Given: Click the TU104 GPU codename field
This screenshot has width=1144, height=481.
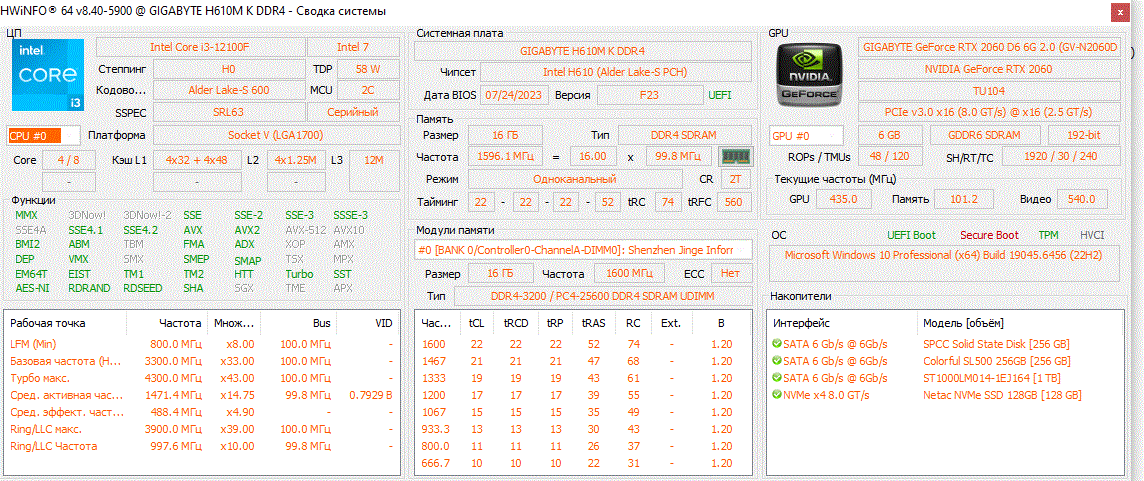Looking at the screenshot, I should [989, 91].
